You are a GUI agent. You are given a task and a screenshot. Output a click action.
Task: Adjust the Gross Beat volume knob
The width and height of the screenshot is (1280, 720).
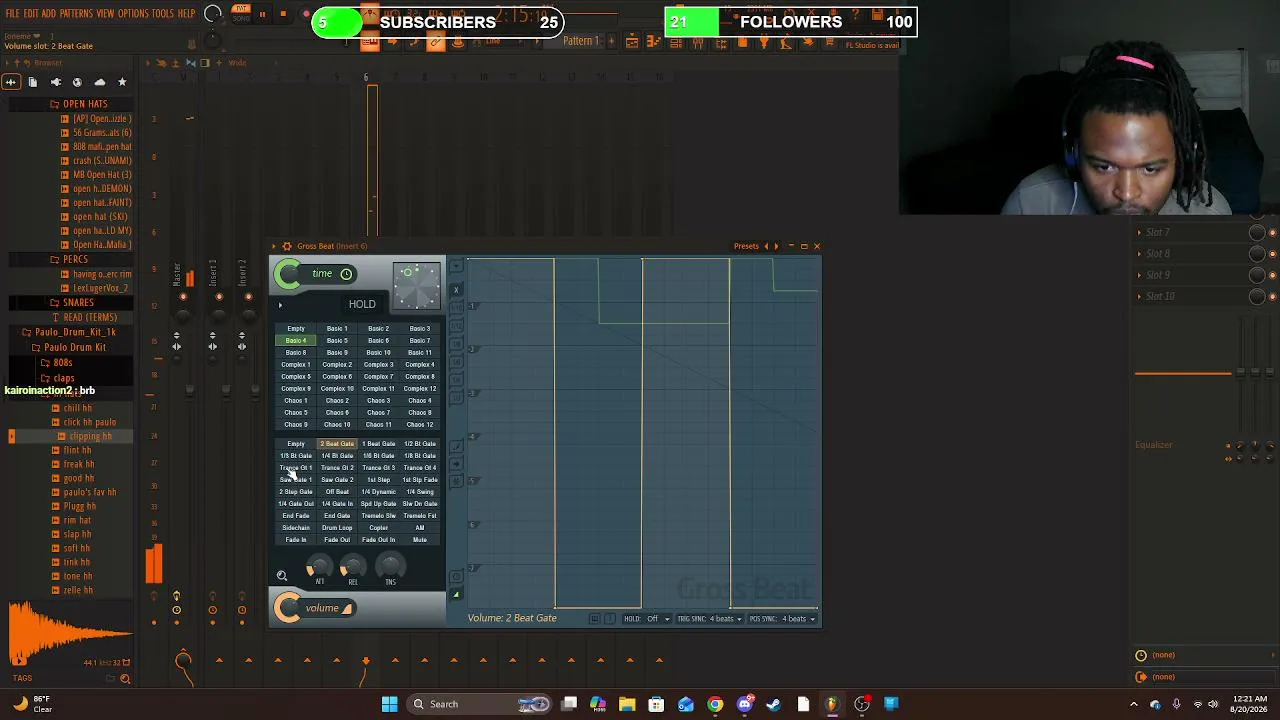(x=288, y=608)
